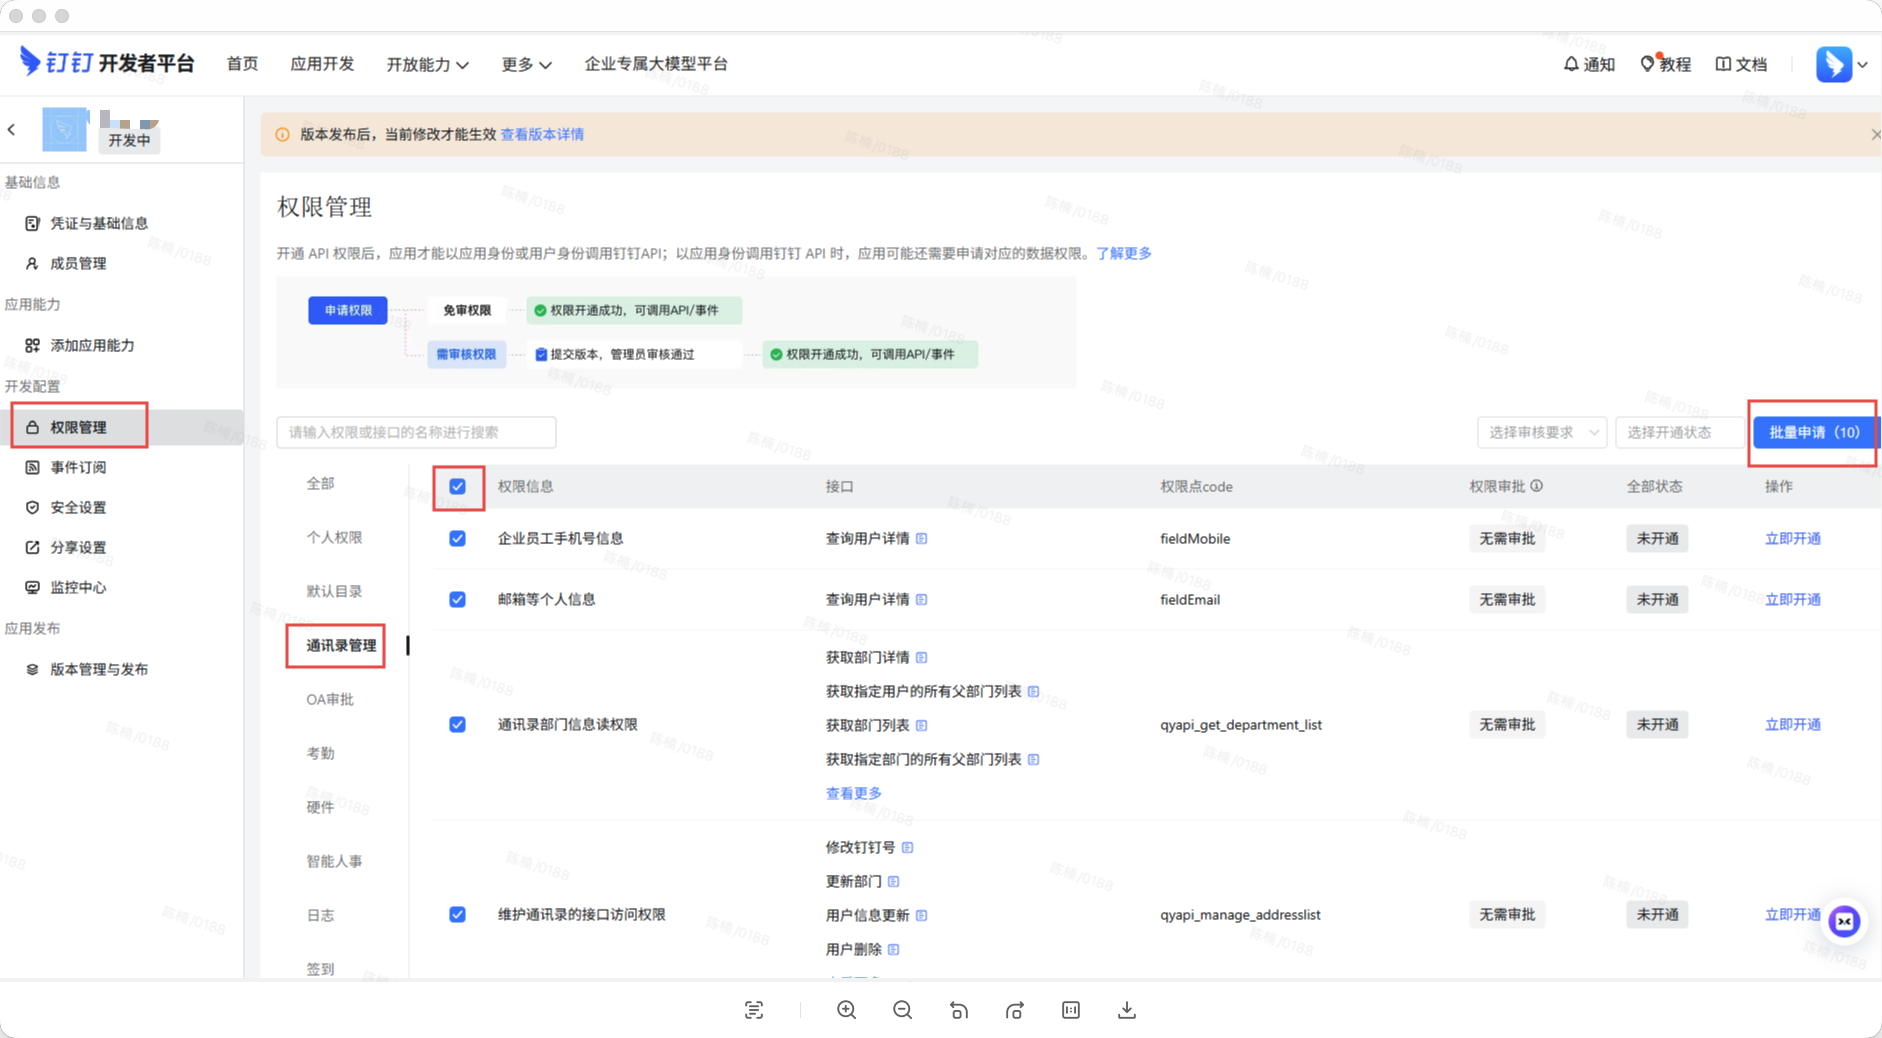
Task: Click the download icon in bottom toolbar
Action: point(1127,1010)
